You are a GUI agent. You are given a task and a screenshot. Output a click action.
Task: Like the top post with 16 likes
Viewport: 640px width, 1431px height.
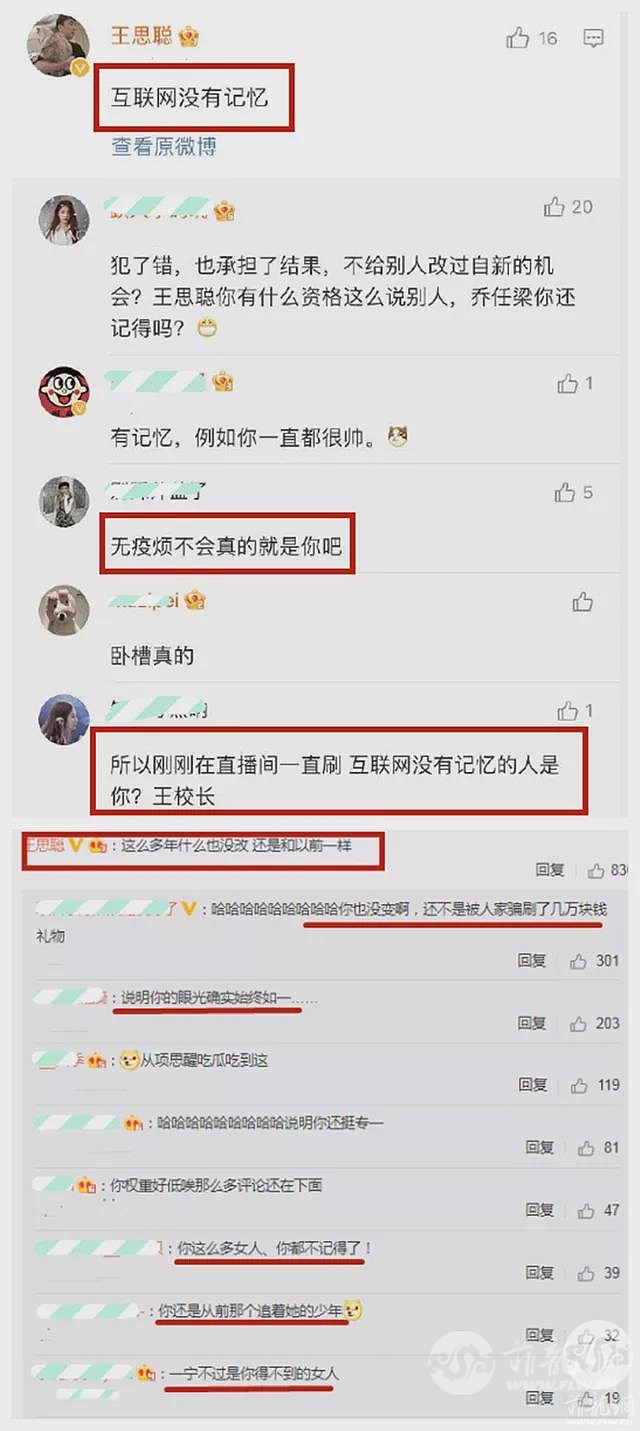(x=517, y=39)
